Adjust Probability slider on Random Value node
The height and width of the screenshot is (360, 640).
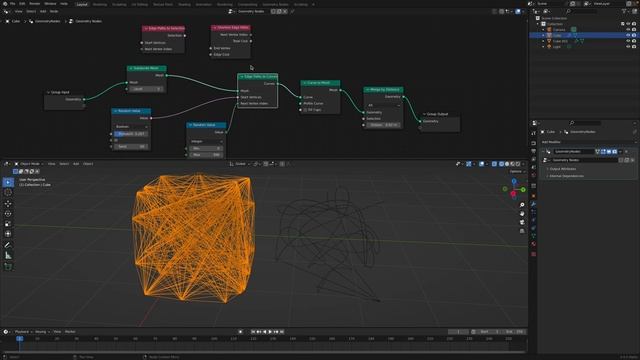[131, 134]
